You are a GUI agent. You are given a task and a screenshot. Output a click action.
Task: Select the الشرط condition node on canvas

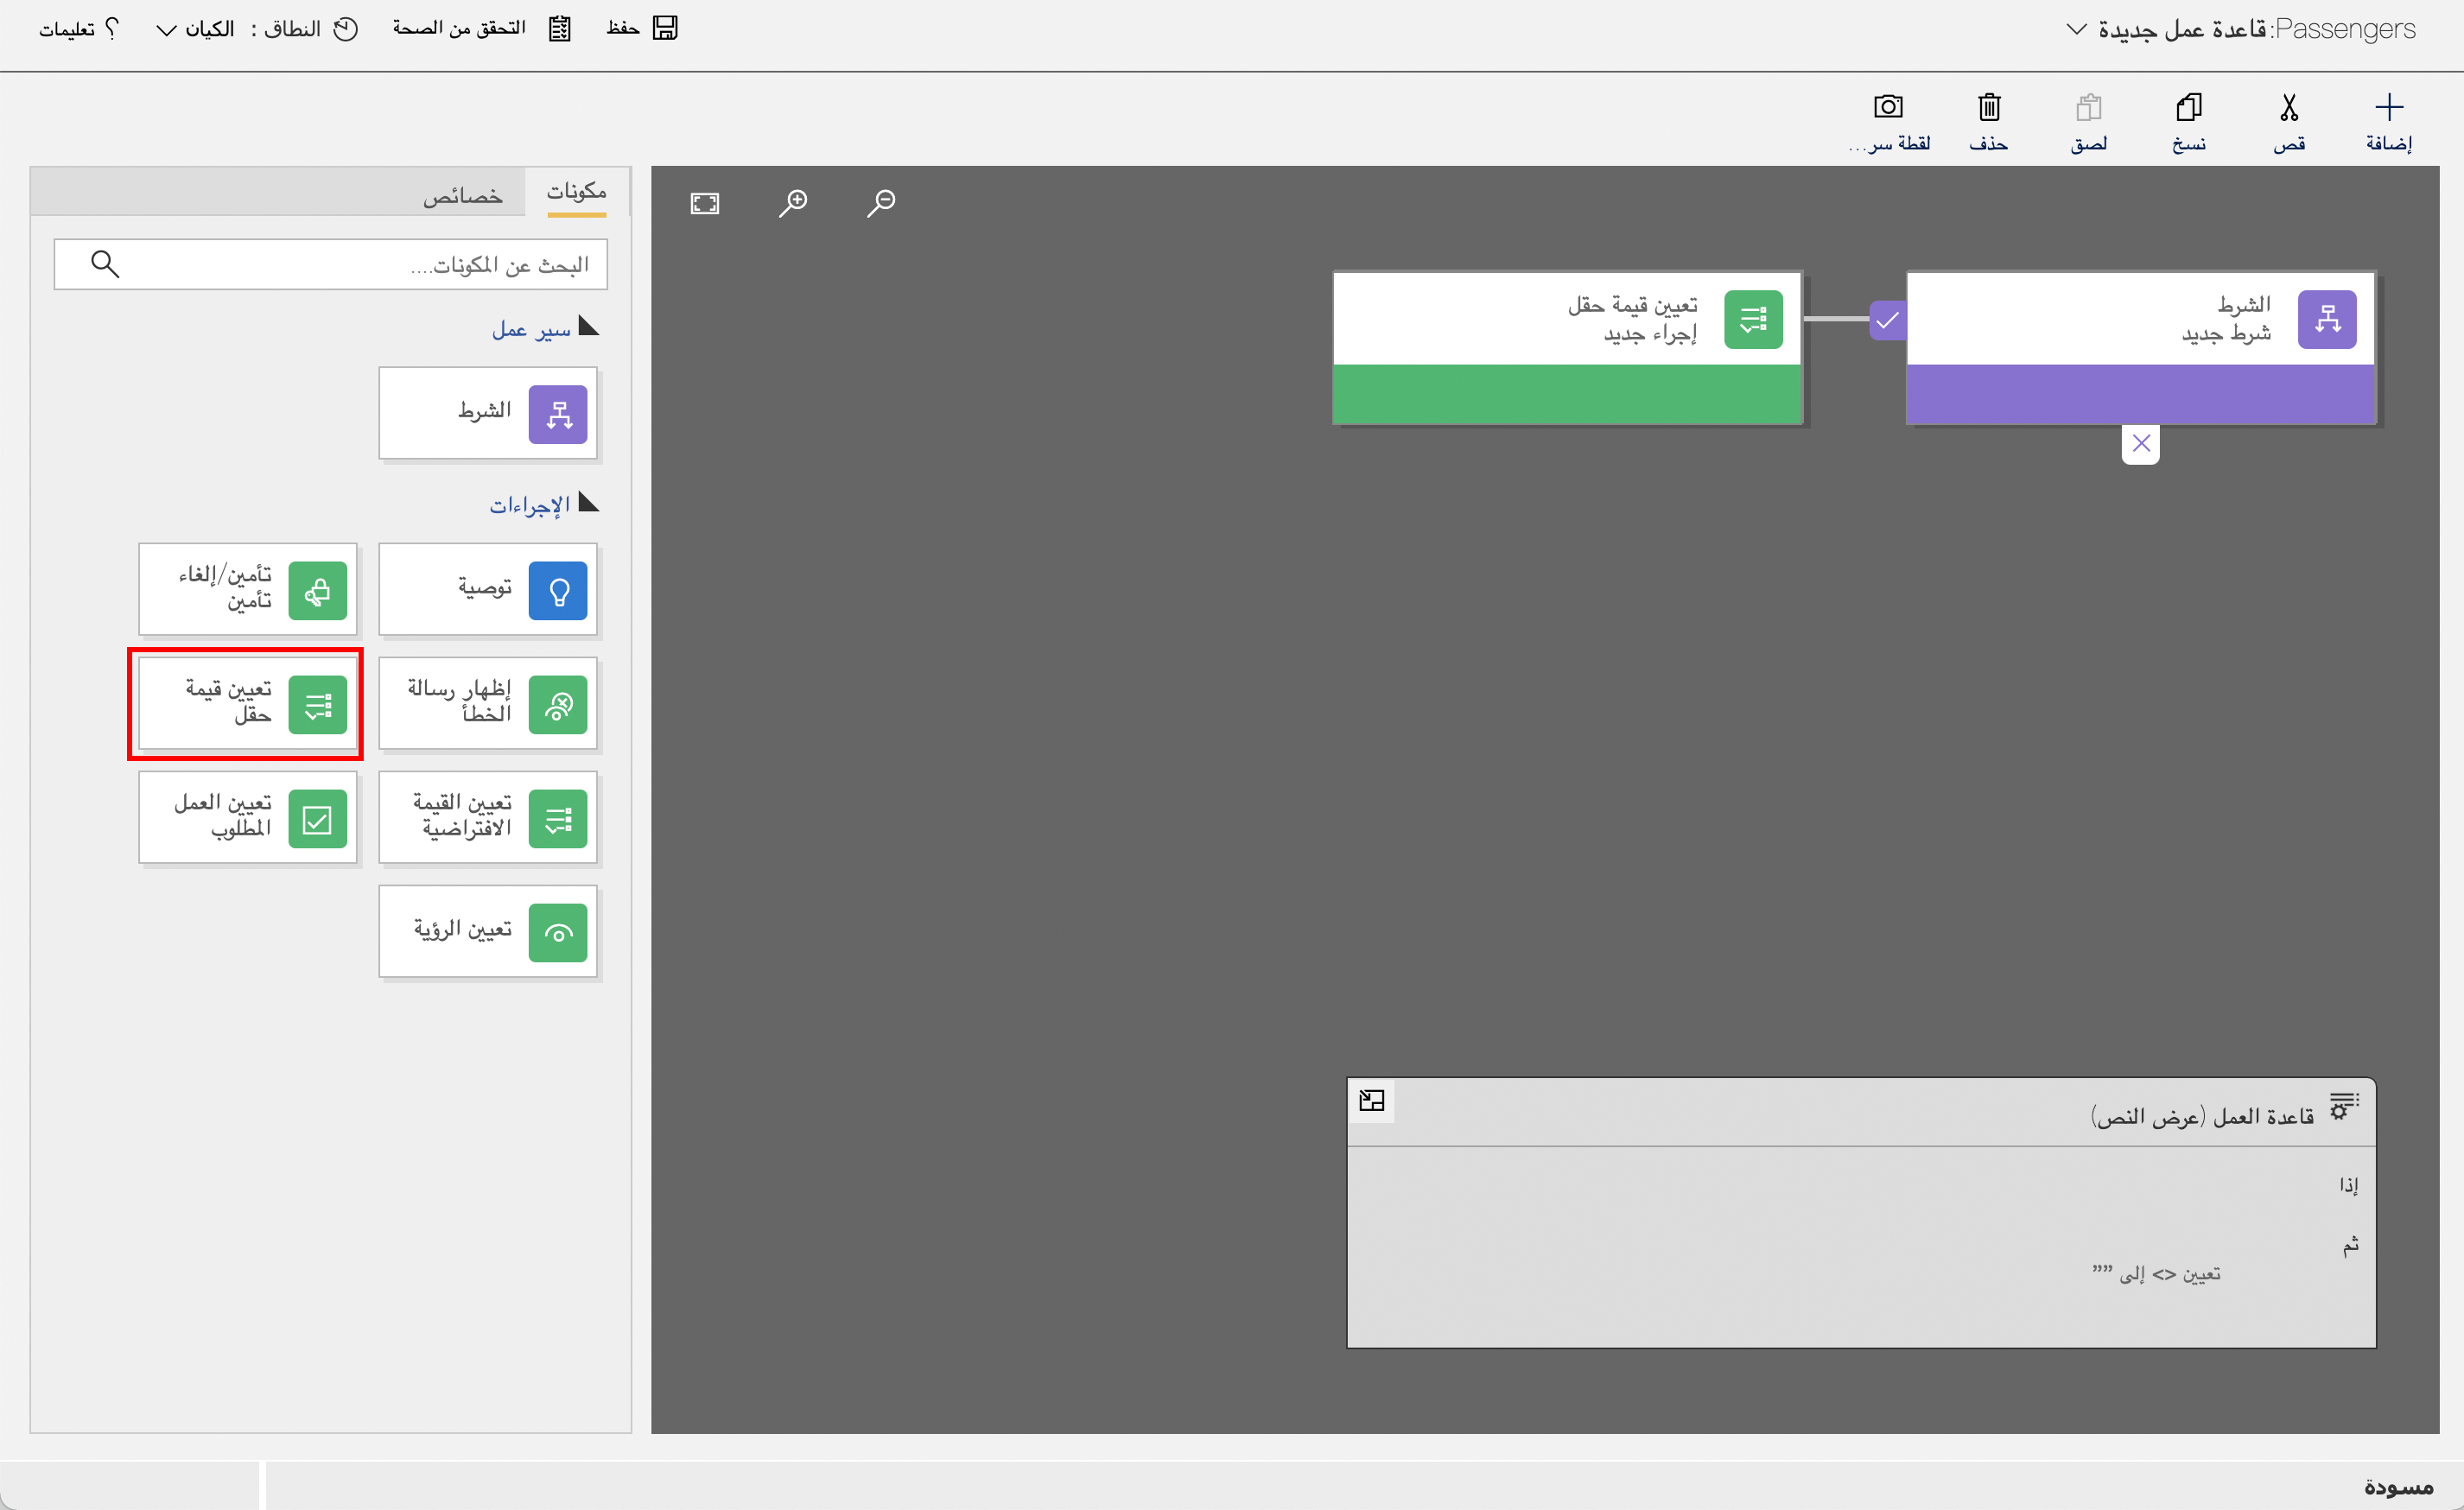(x=2140, y=348)
